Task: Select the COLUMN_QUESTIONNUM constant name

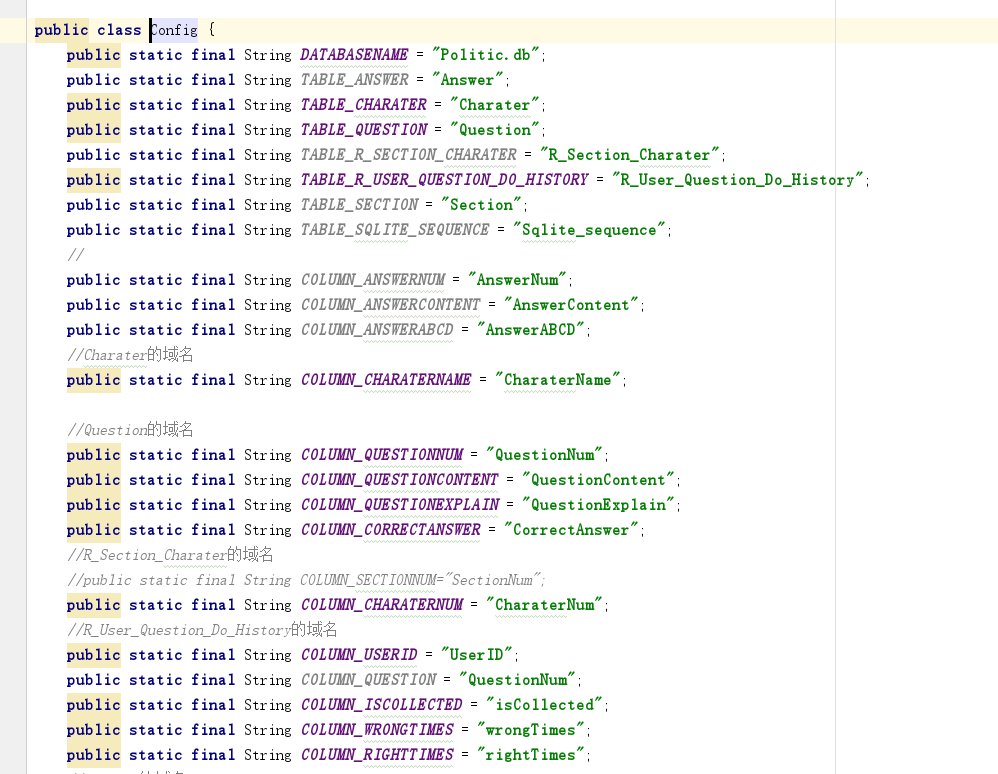Action: tap(383, 455)
